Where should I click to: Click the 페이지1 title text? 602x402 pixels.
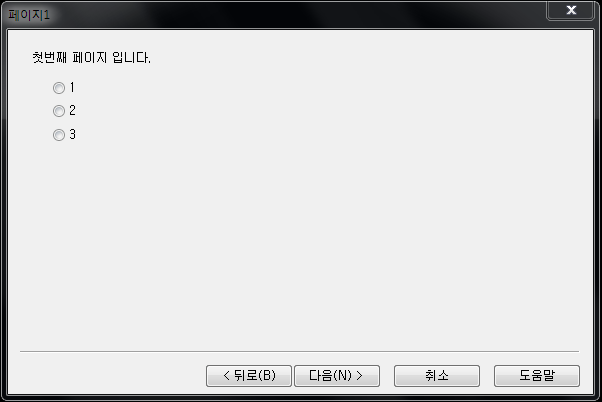click(29, 15)
